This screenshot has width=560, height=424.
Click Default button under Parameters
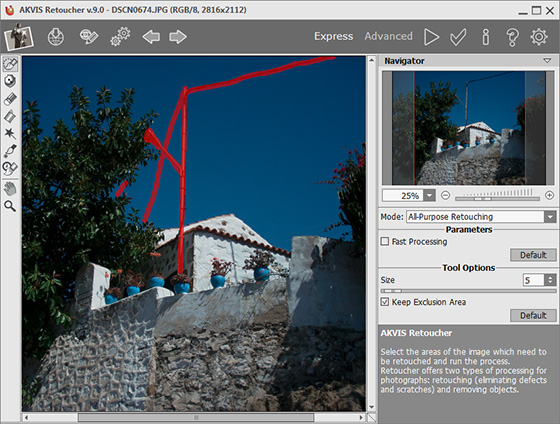click(533, 255)
